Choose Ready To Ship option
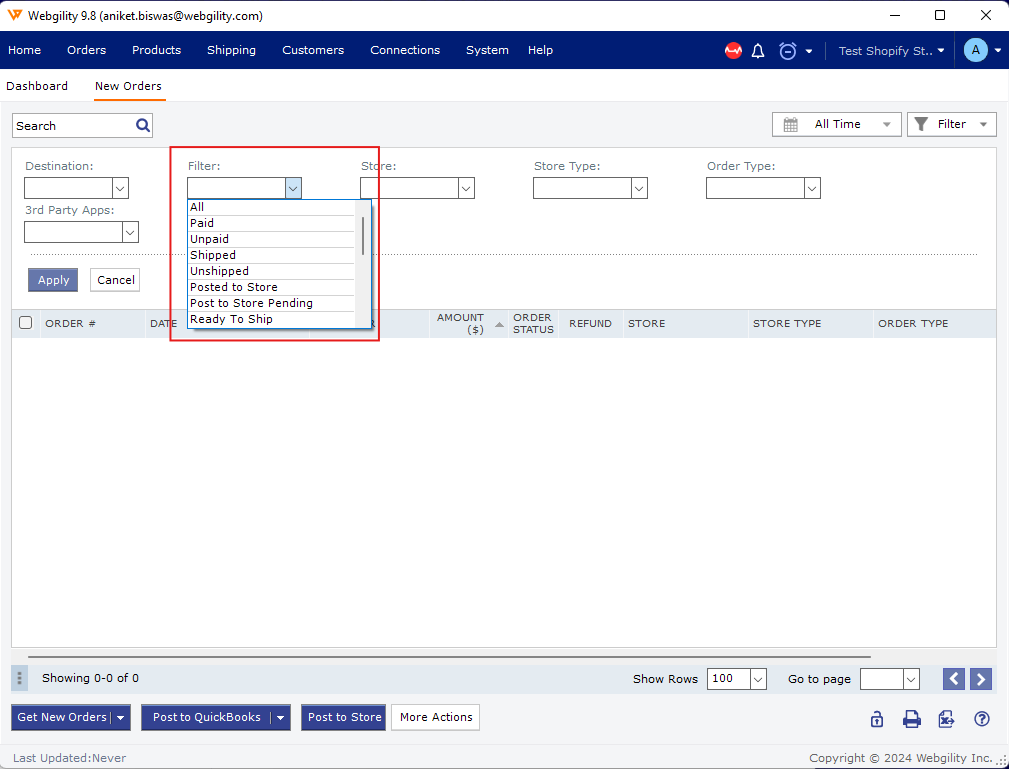 click(271, 319)
